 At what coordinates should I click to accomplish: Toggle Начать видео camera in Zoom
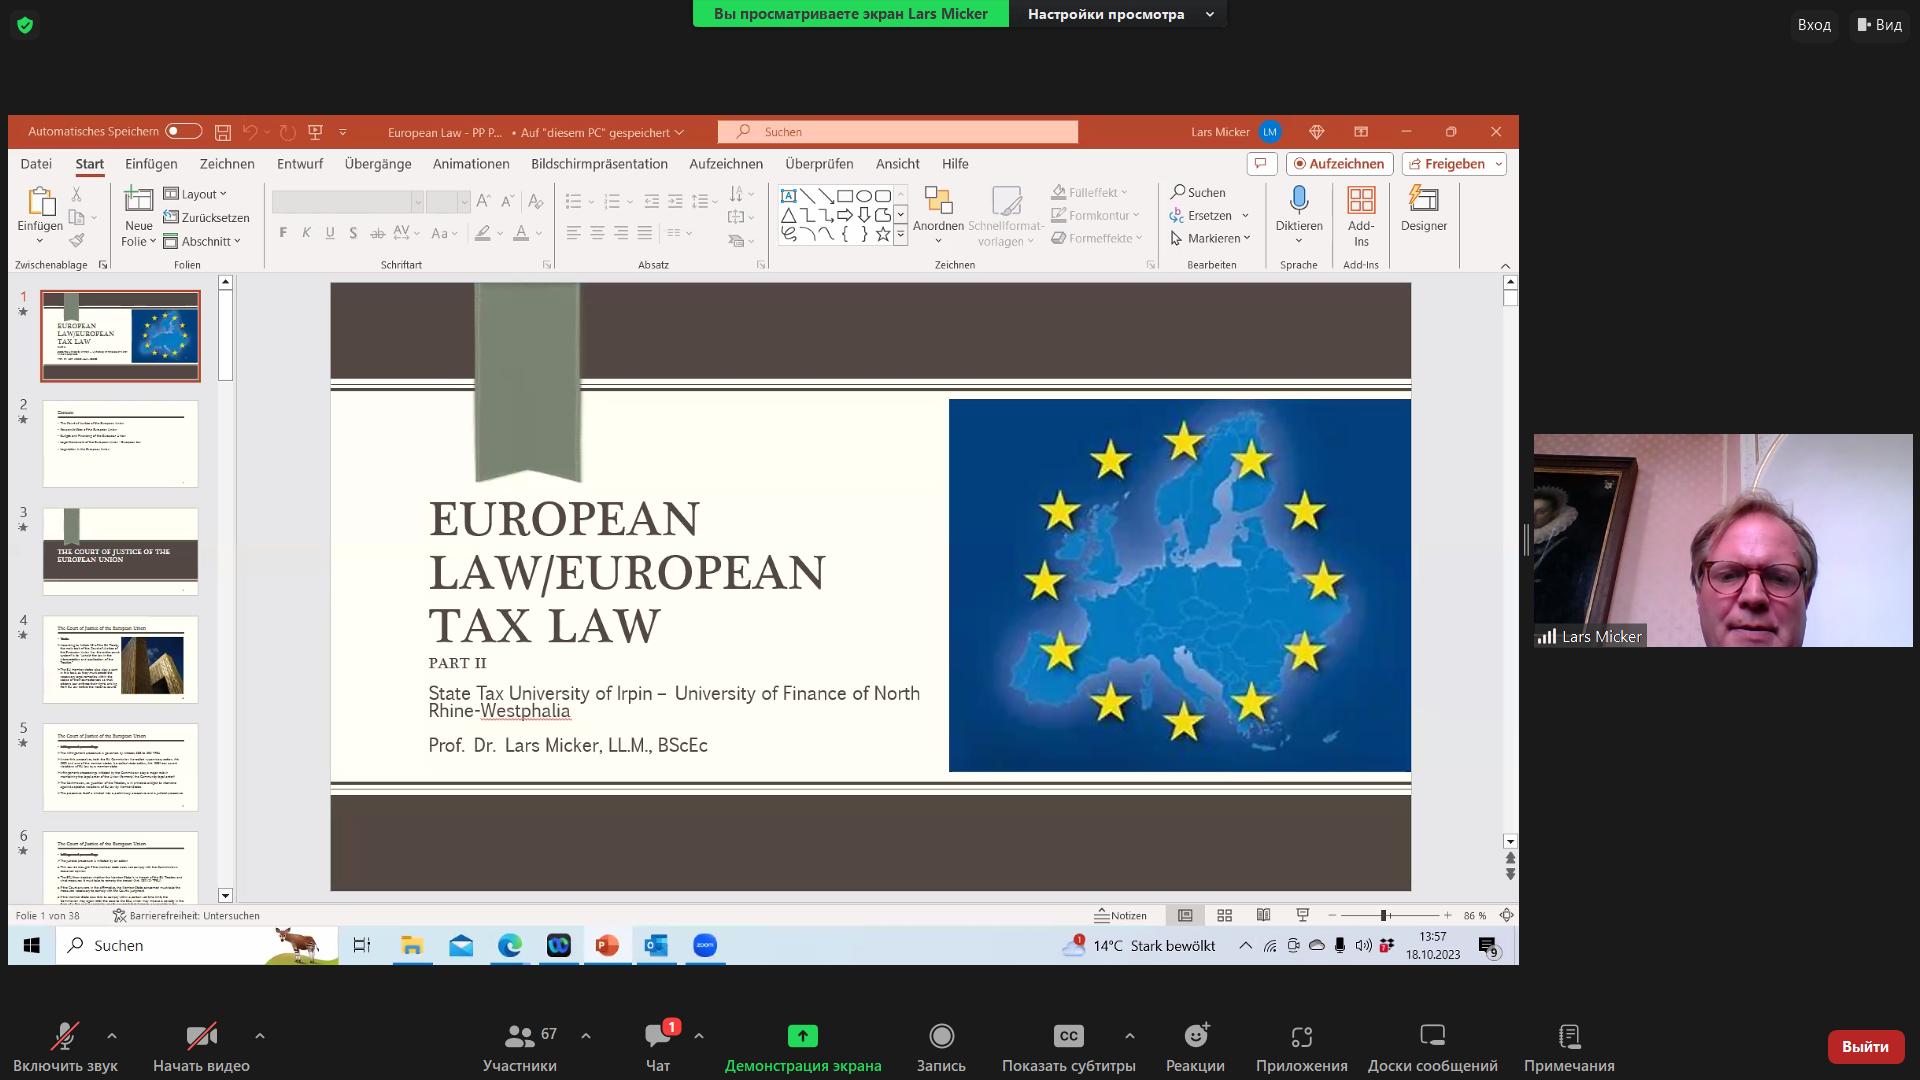[x=201, y=1047]
